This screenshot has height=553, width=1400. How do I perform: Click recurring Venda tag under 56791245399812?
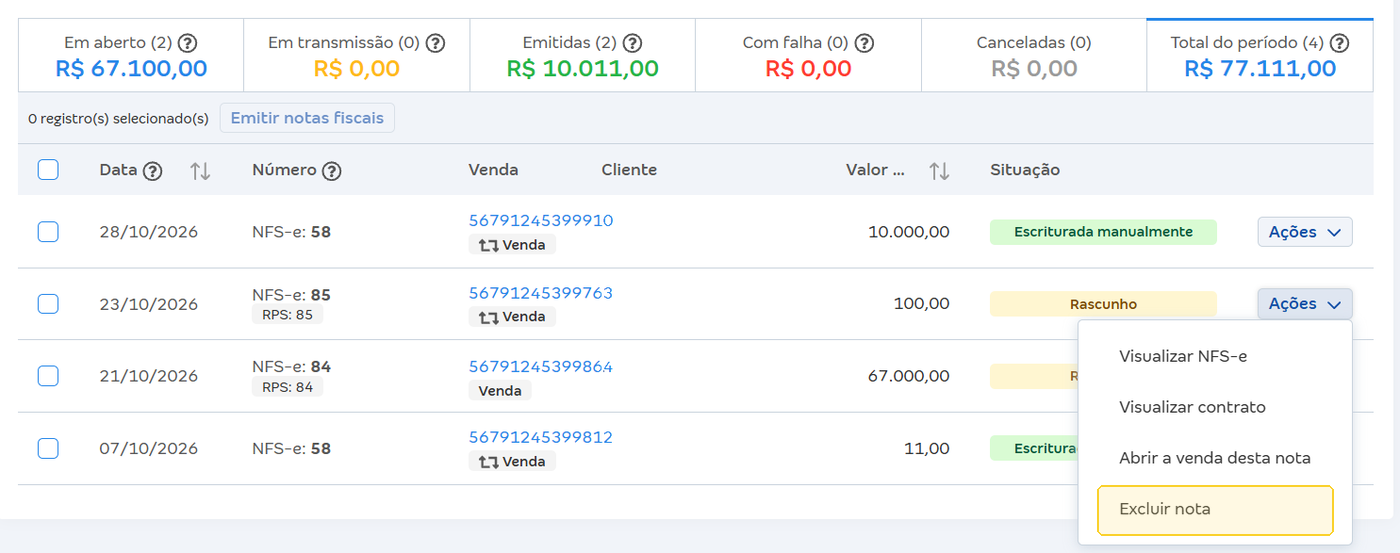coord(512,461)
